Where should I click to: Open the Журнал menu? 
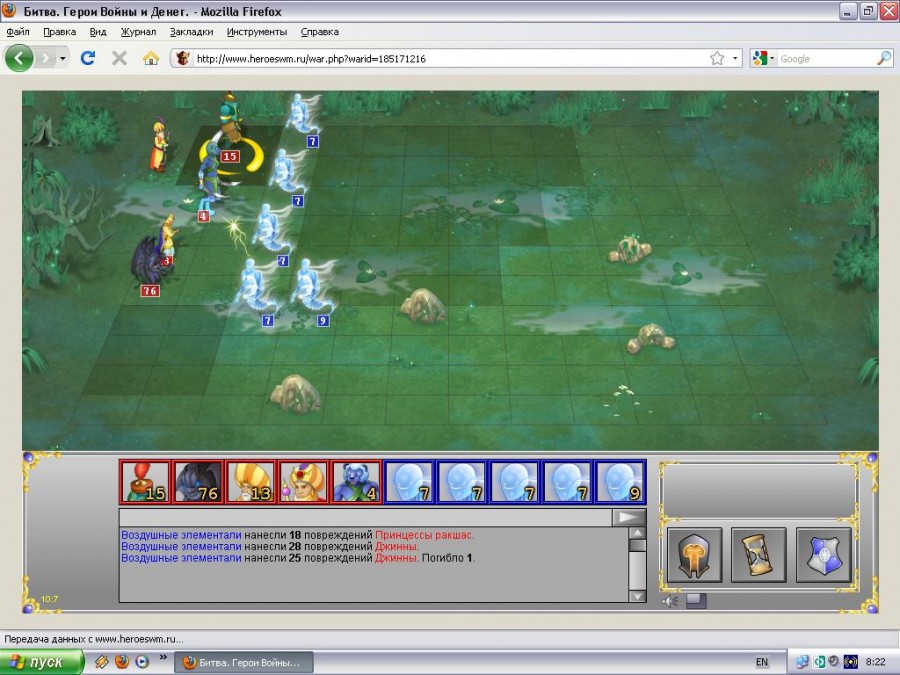click(138, 32)
